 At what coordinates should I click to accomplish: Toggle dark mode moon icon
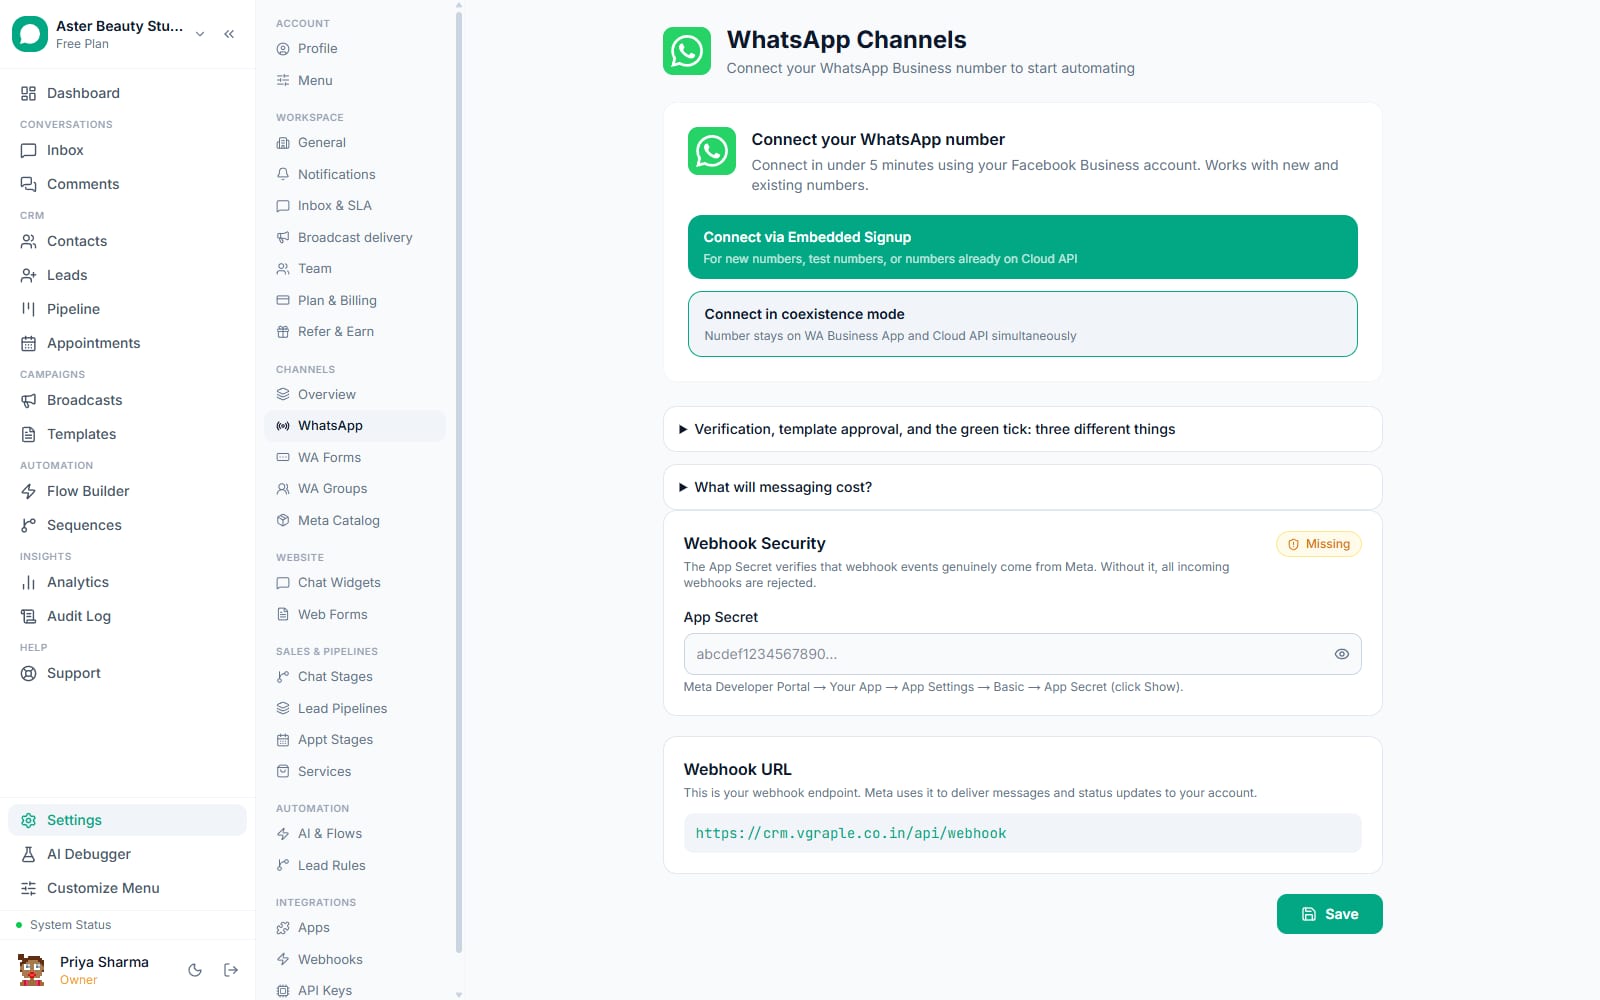195,970
